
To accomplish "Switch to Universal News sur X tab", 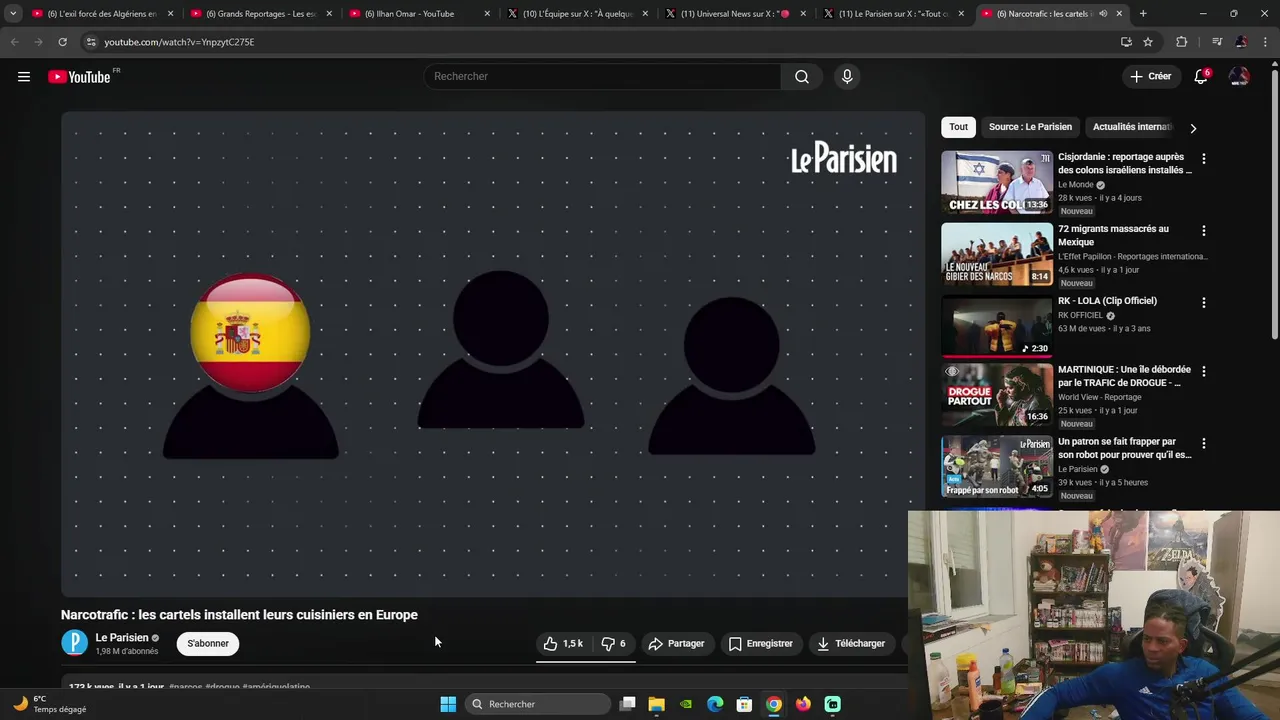I will point(735,14).
